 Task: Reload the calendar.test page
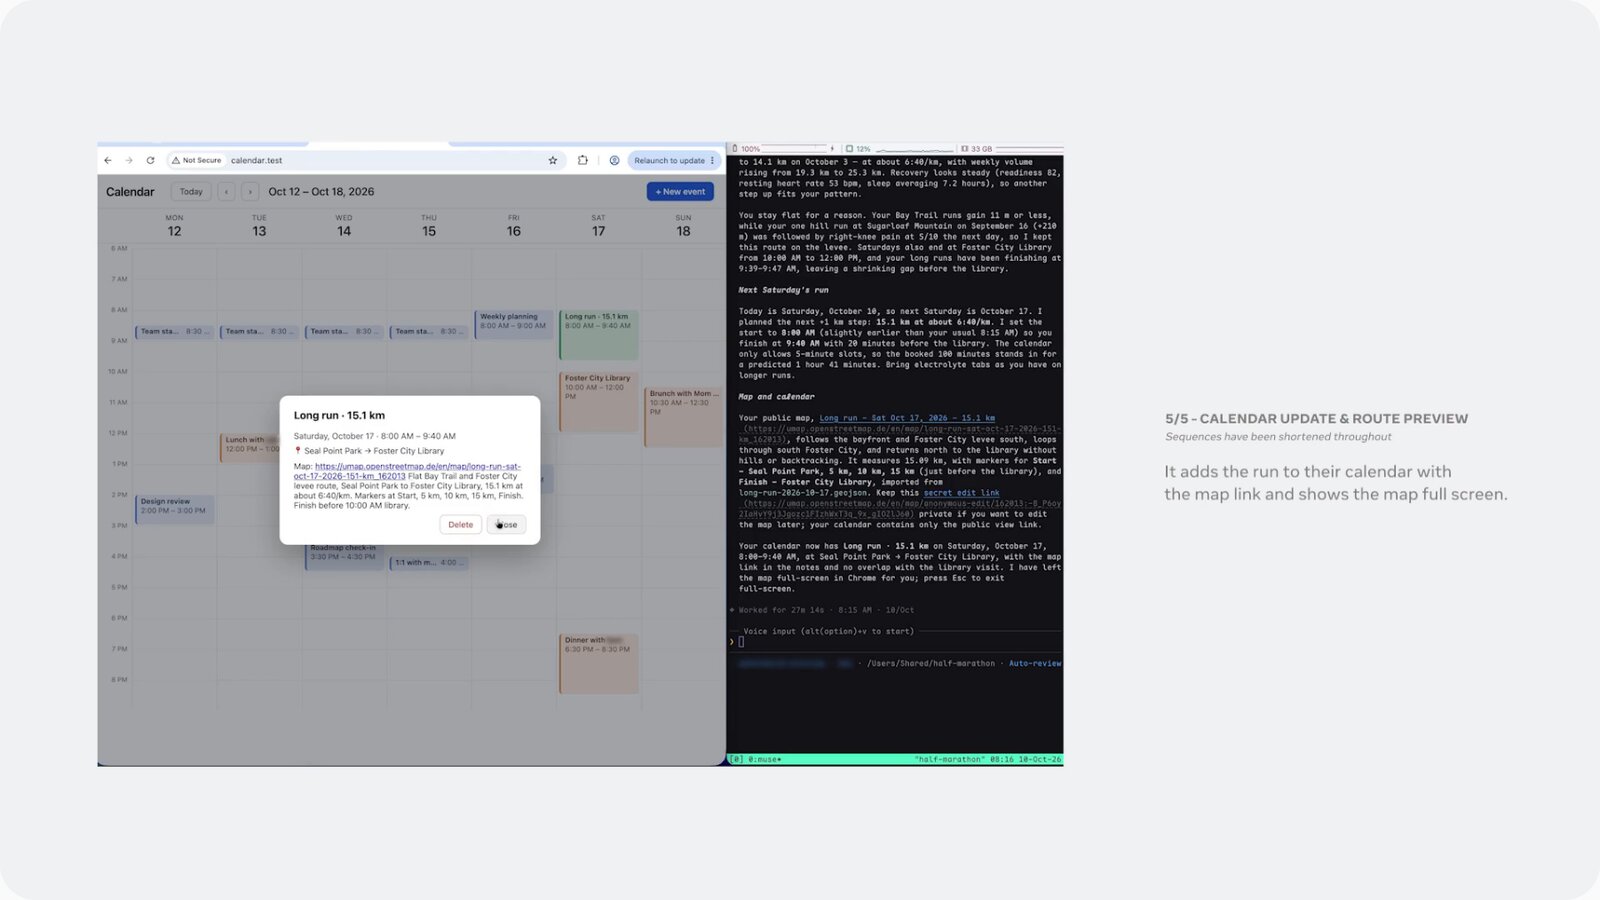[150, 160]
